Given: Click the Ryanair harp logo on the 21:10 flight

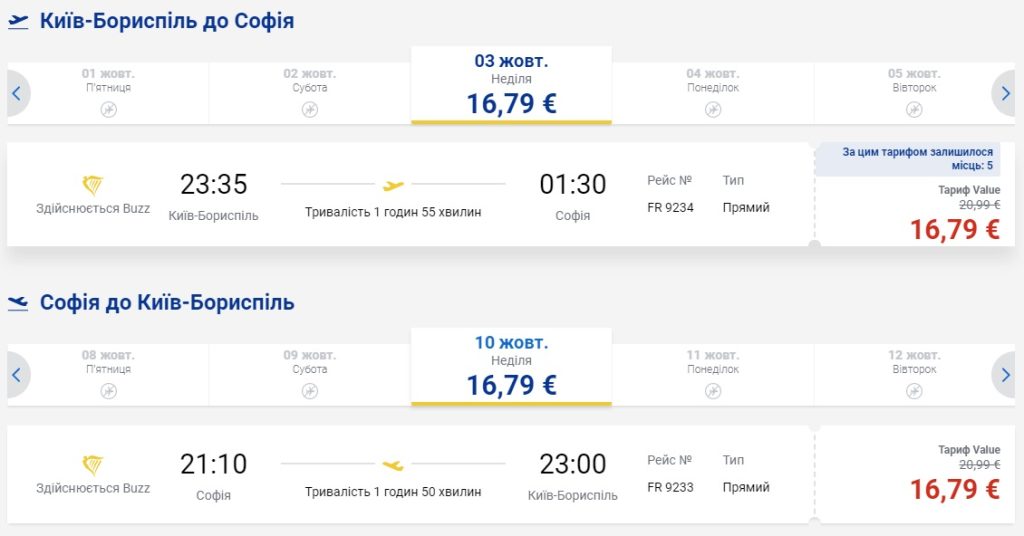Looking at the screenshot, I should coord(93,465).
